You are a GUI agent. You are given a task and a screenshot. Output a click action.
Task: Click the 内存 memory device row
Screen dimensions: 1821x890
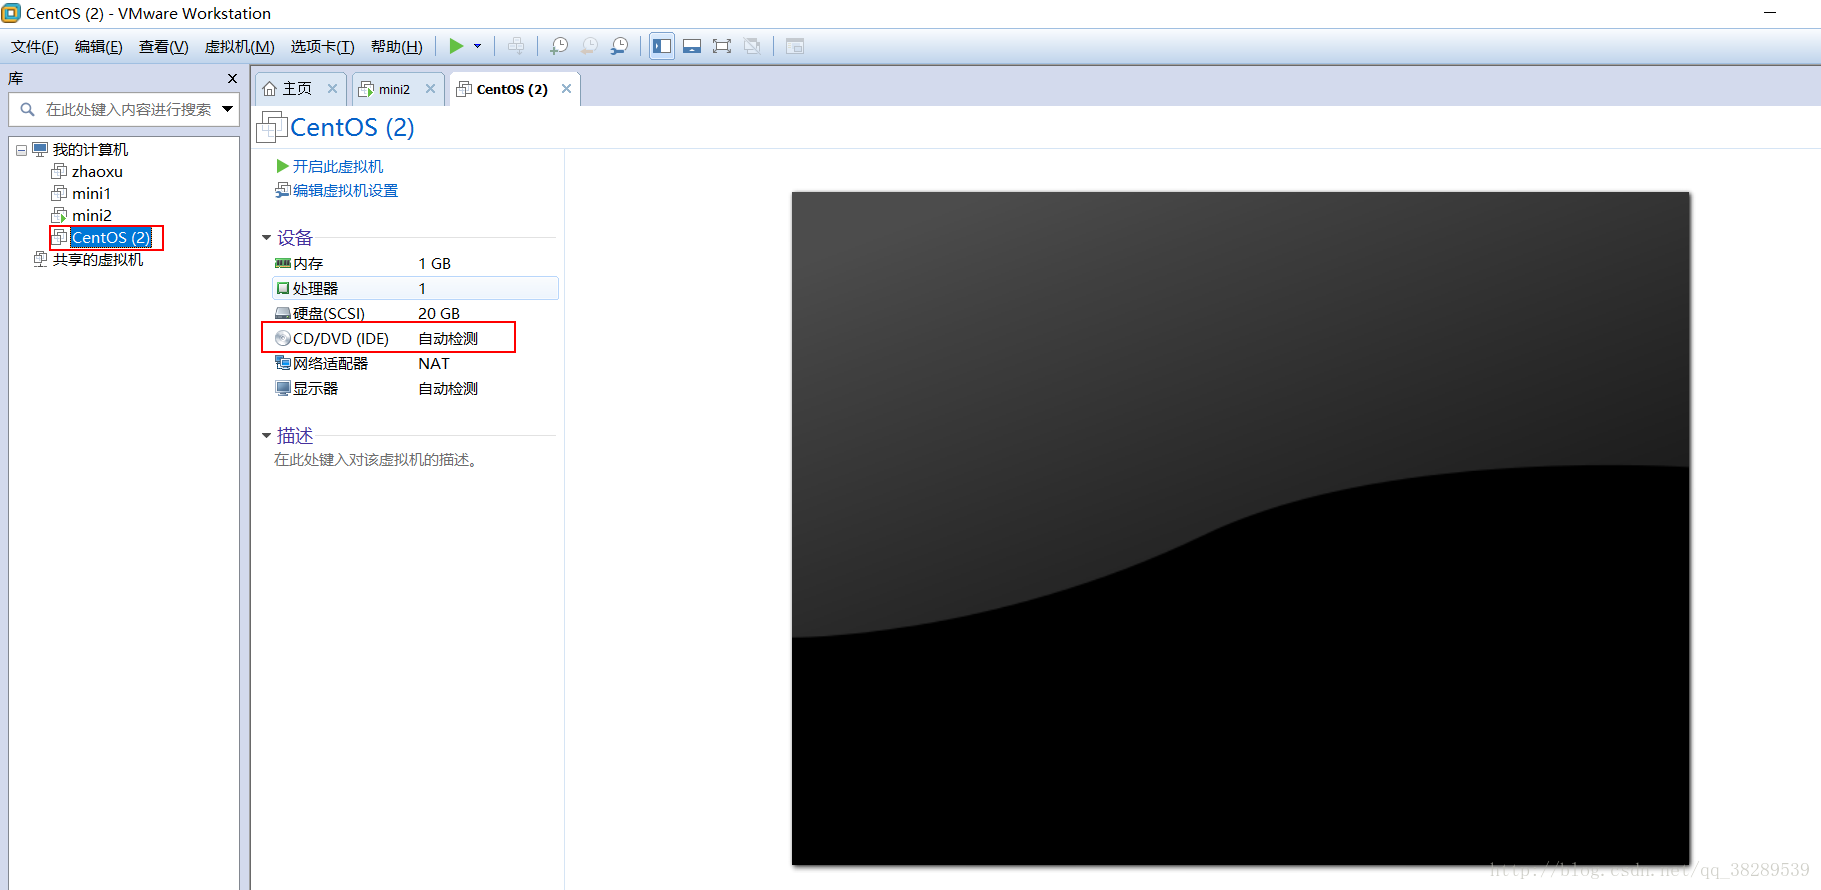tap(415, 263)
